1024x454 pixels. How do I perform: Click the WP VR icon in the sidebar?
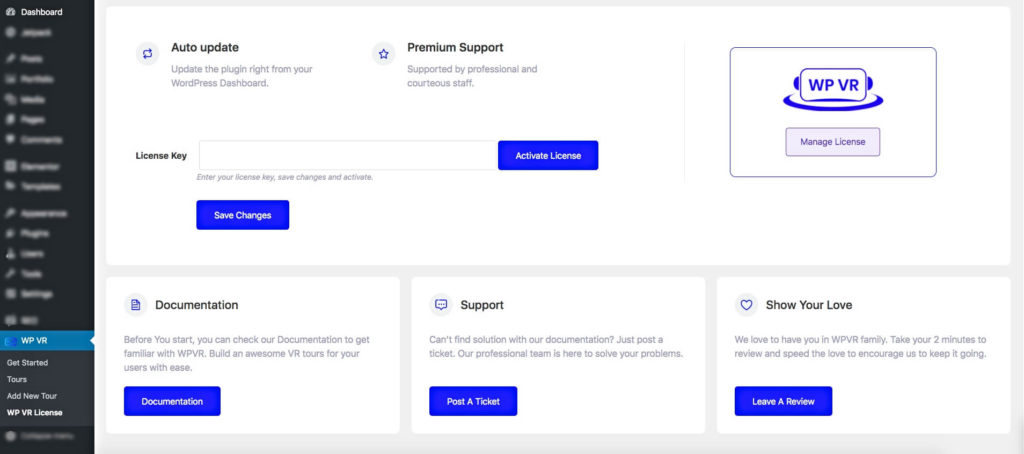[10, 341]
